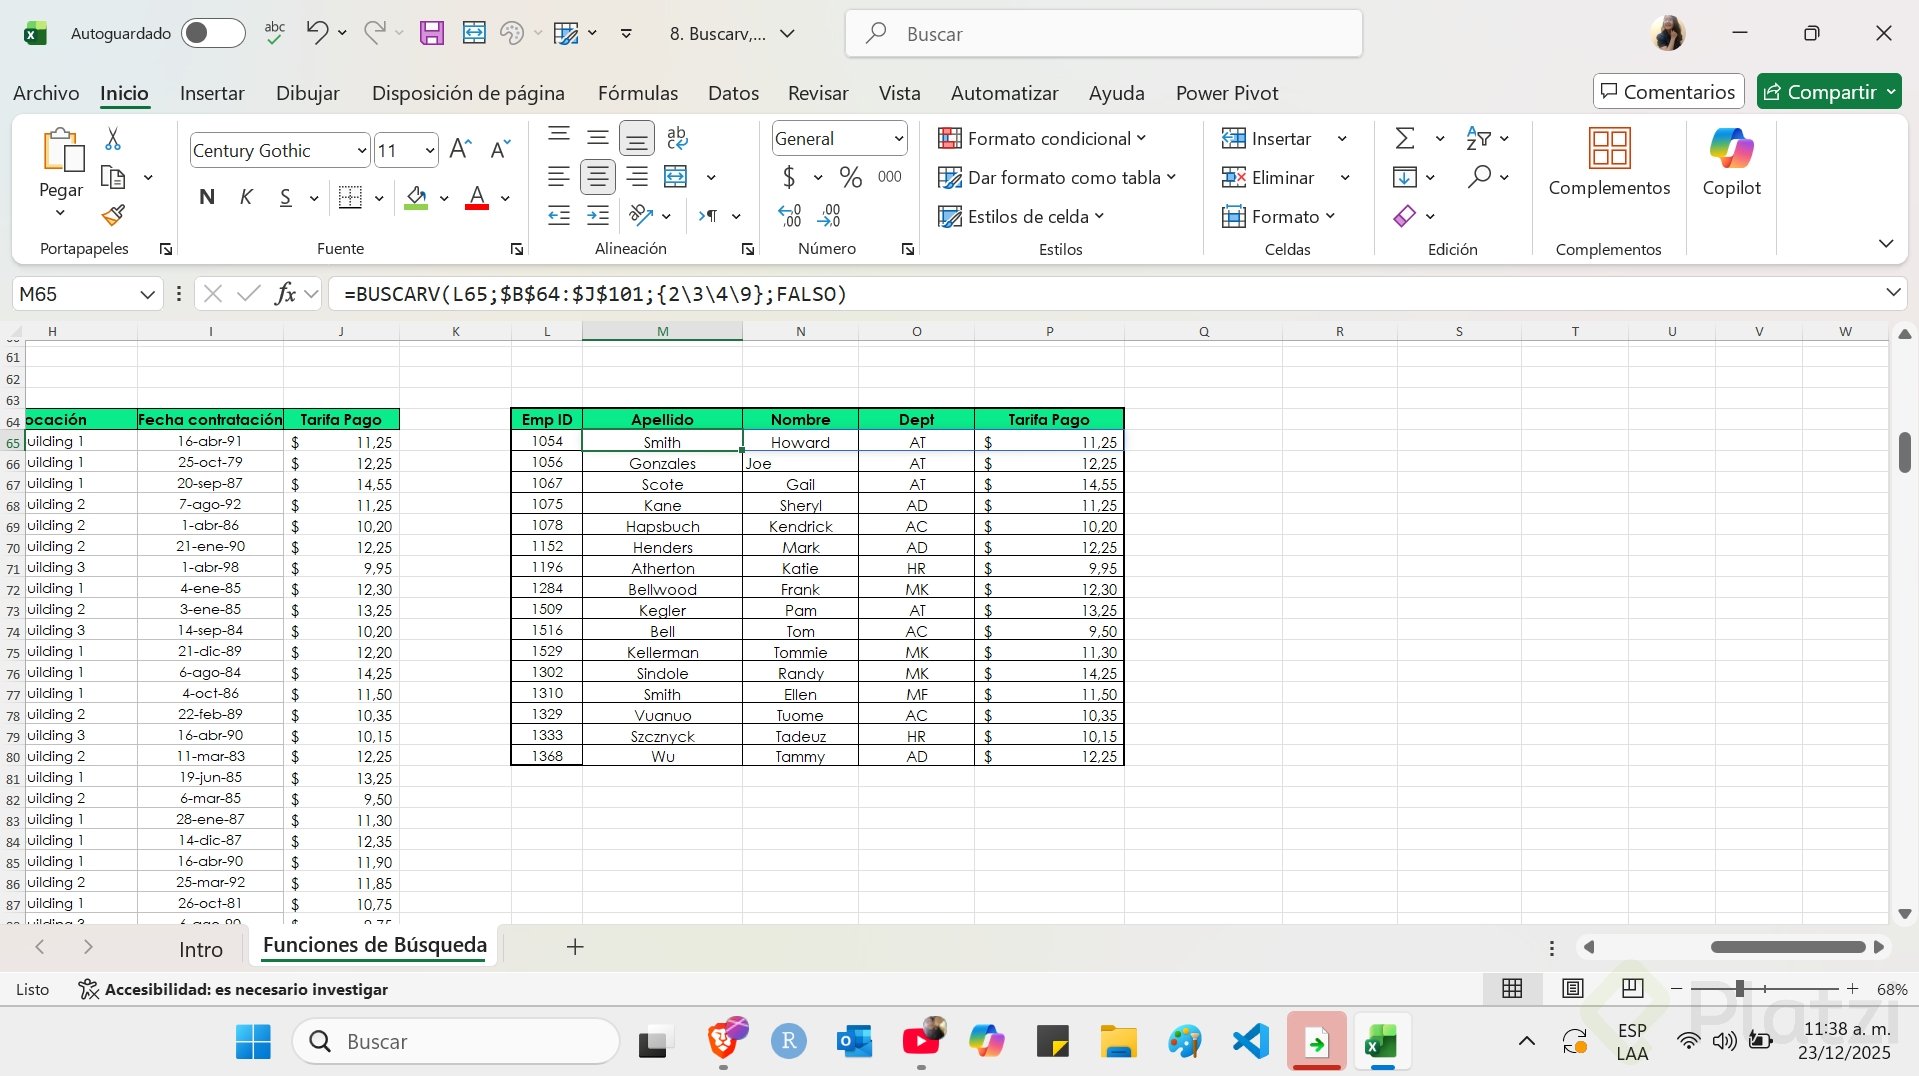This screenshot has width=1919, height=1076.
Task: Click the Clear eraser icon
Action: (x=1405, y=215)
